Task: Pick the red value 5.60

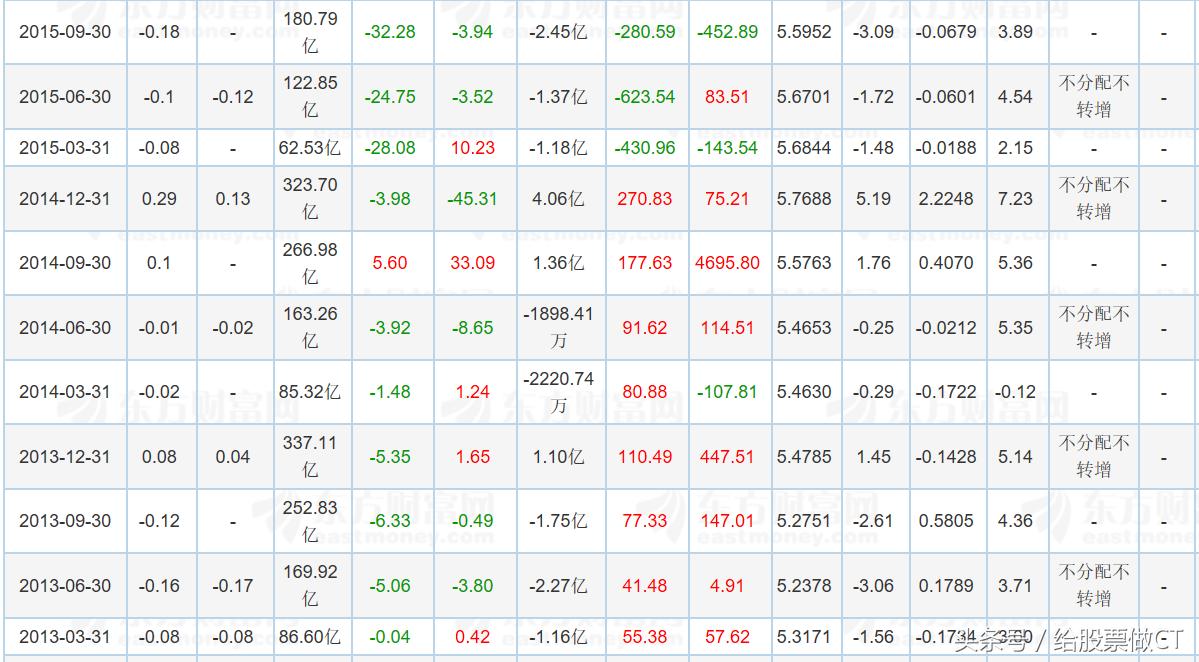Action: (x=390, y=263)
